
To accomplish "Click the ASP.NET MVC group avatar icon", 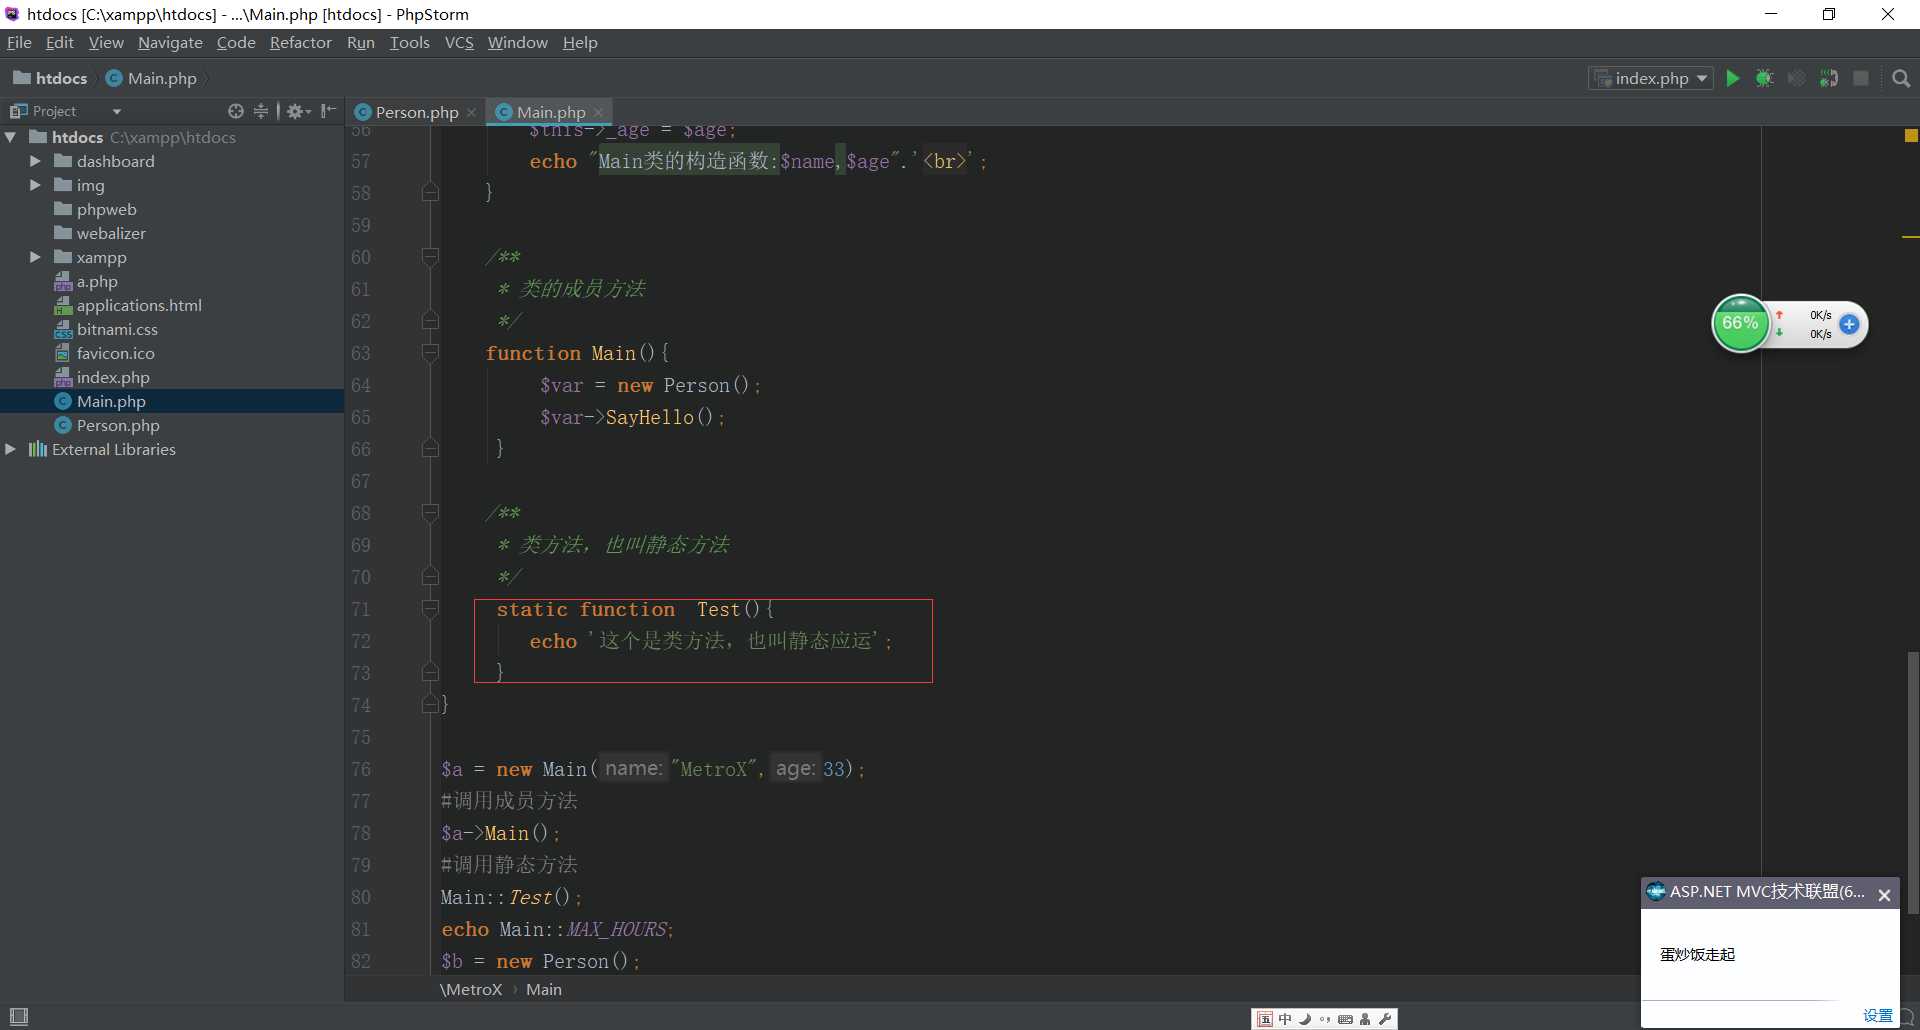I will 1656,891.
